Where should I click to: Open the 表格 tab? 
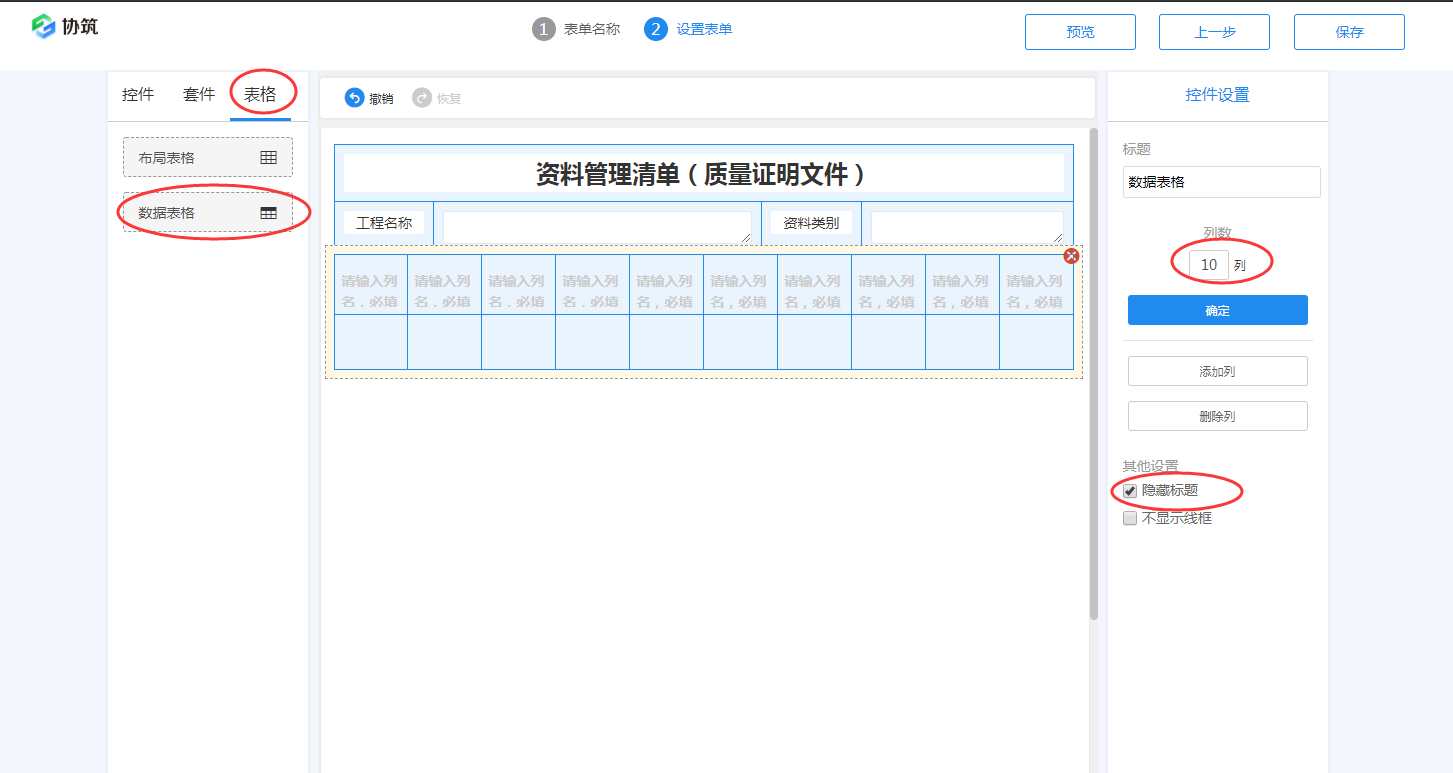click(x=262, y=94)
